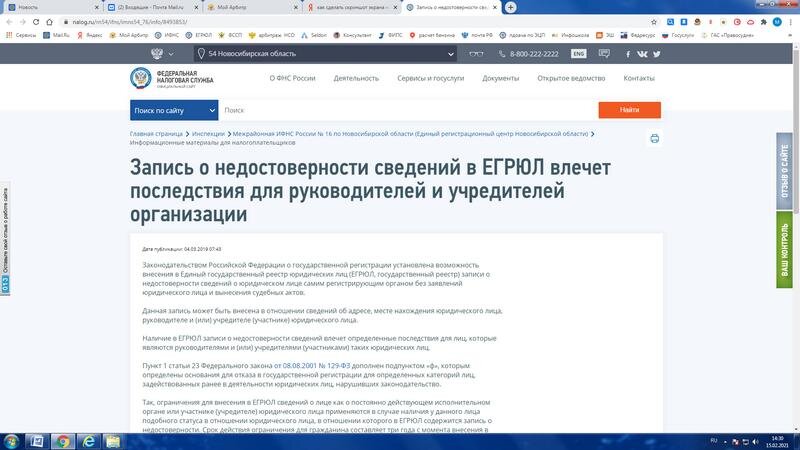Open the Документы menu

pyautogui.click(x=501, y=78)
